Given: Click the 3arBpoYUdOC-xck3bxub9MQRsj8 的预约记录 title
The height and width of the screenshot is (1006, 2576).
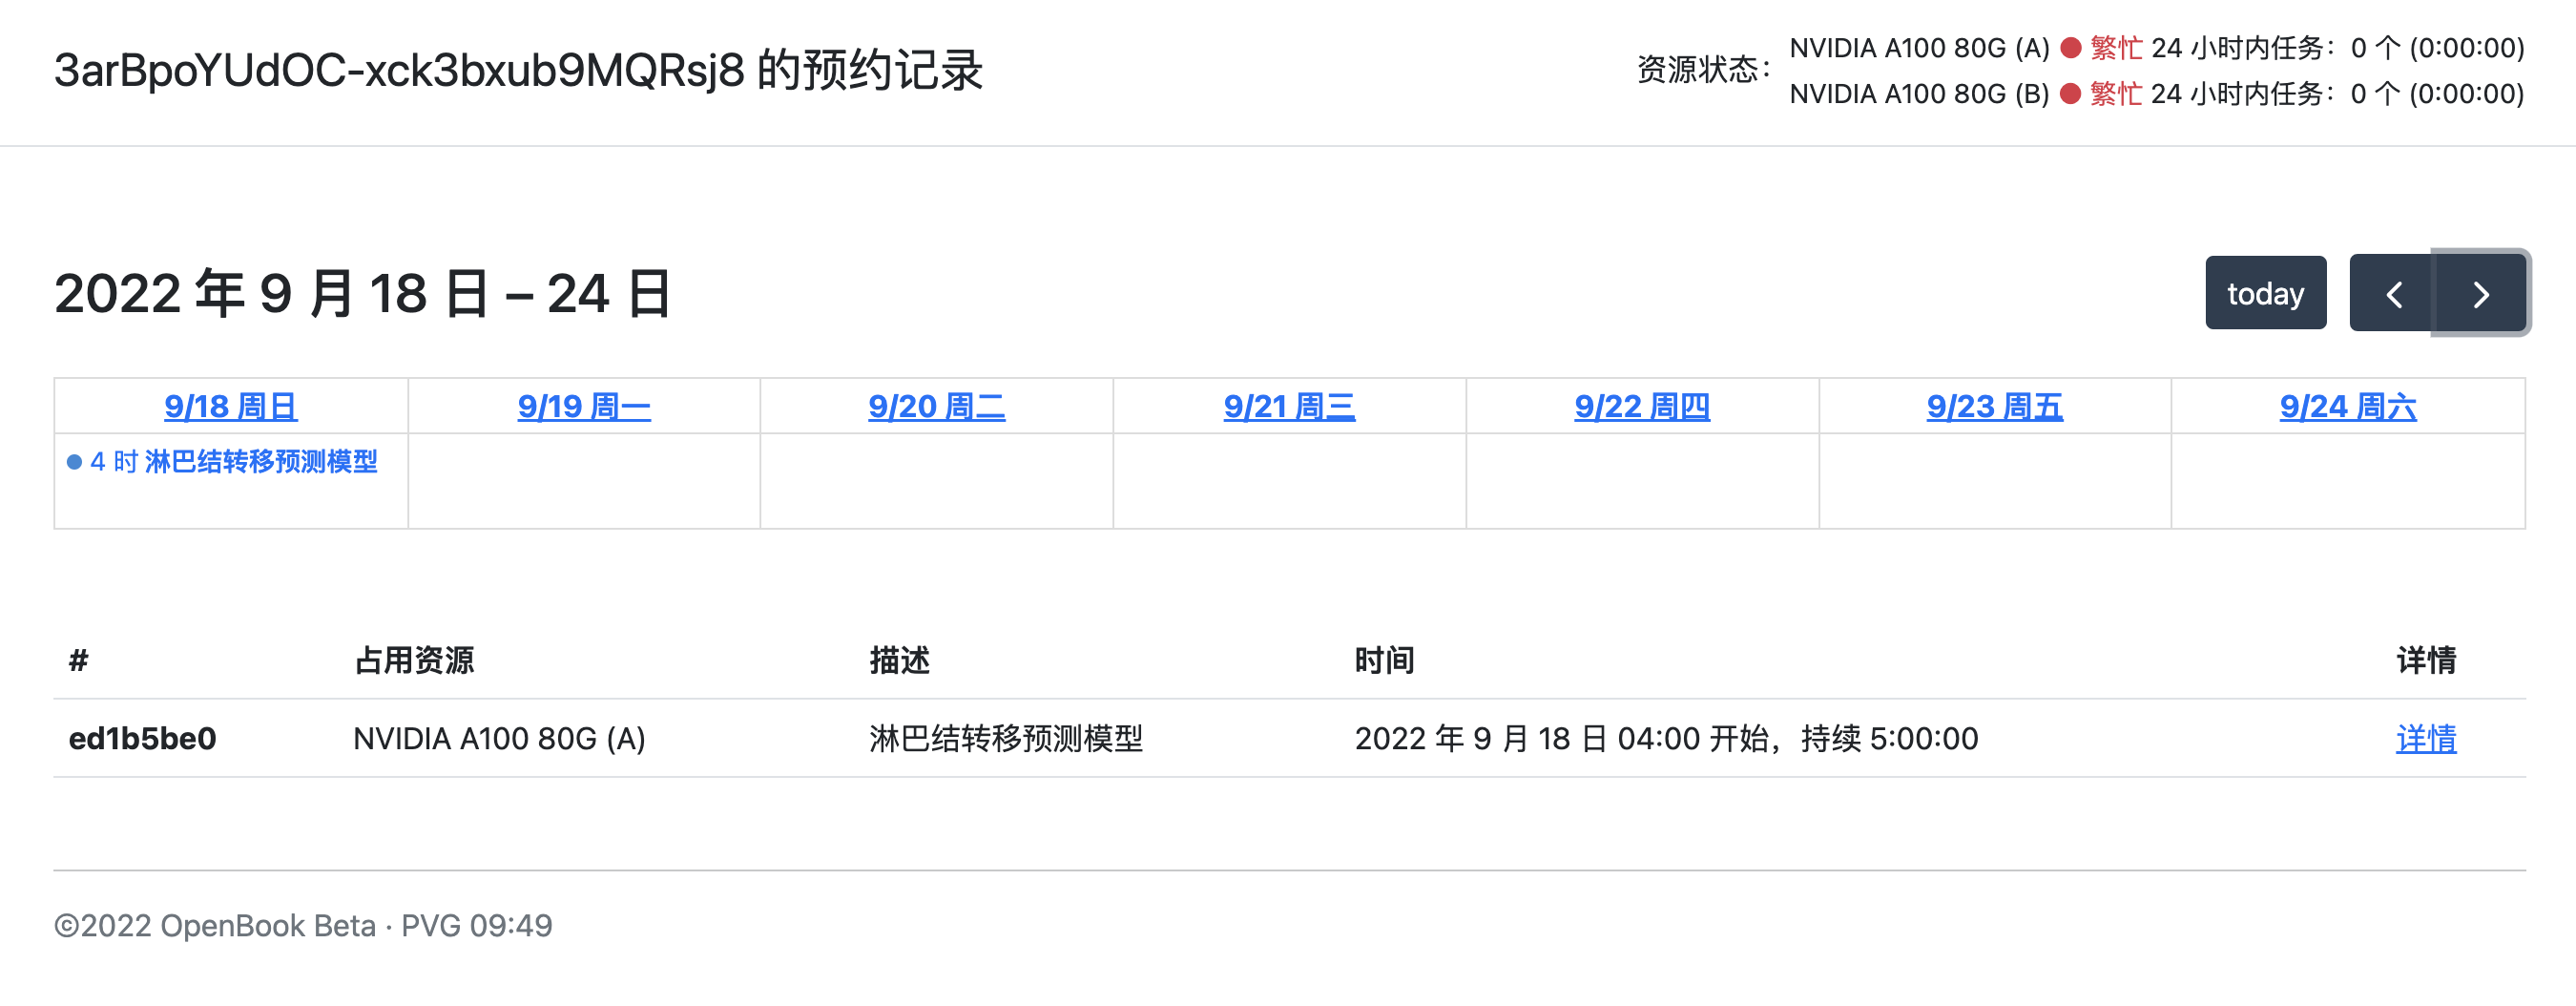Looking at the screenshot, I should click(x=518, y=70).
